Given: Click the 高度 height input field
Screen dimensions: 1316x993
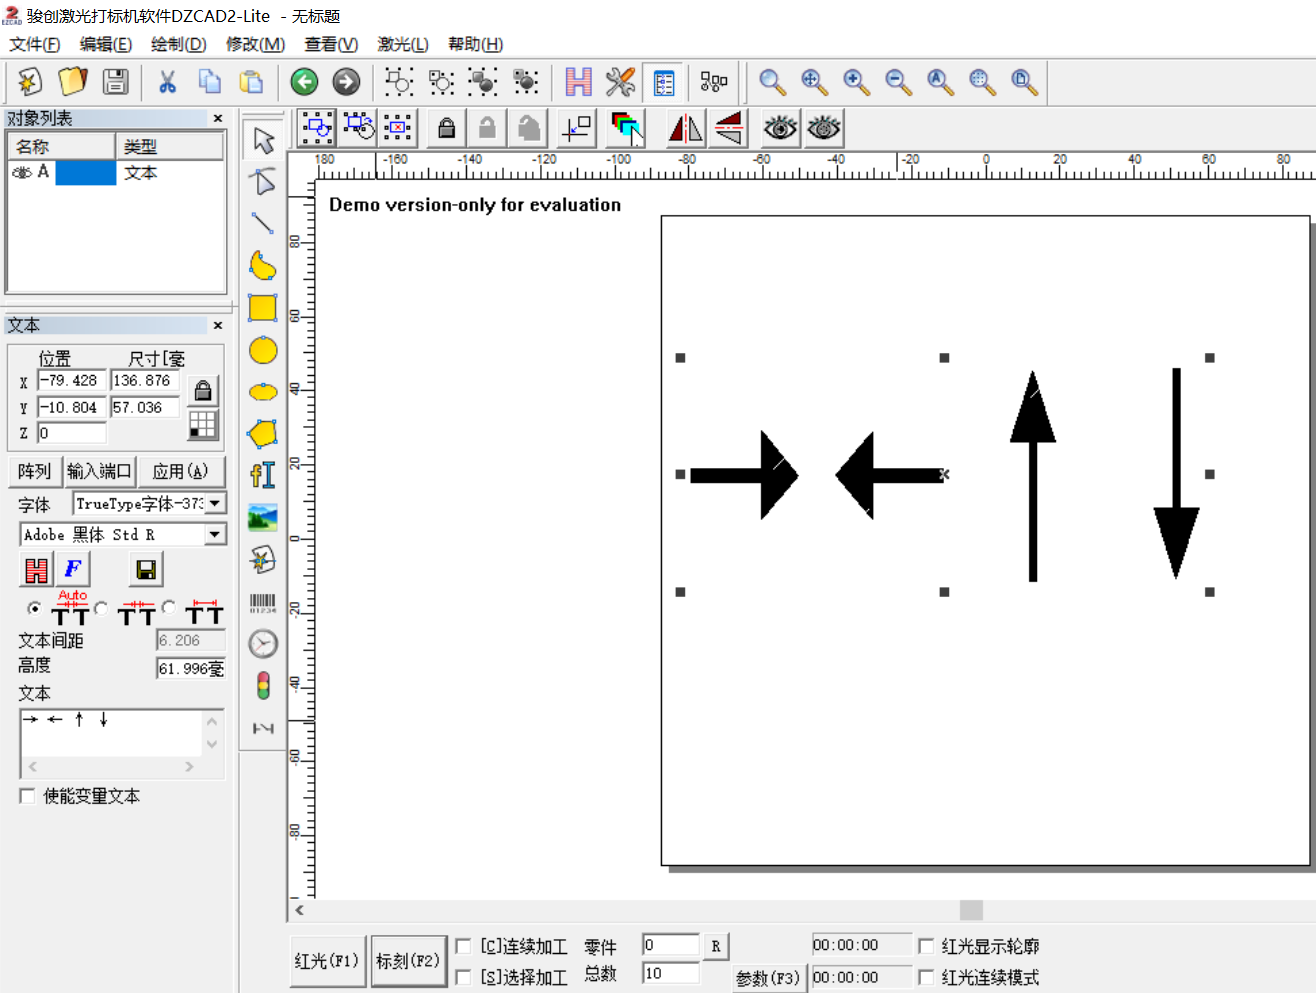Looking at the screenshot, I should 191,669.
